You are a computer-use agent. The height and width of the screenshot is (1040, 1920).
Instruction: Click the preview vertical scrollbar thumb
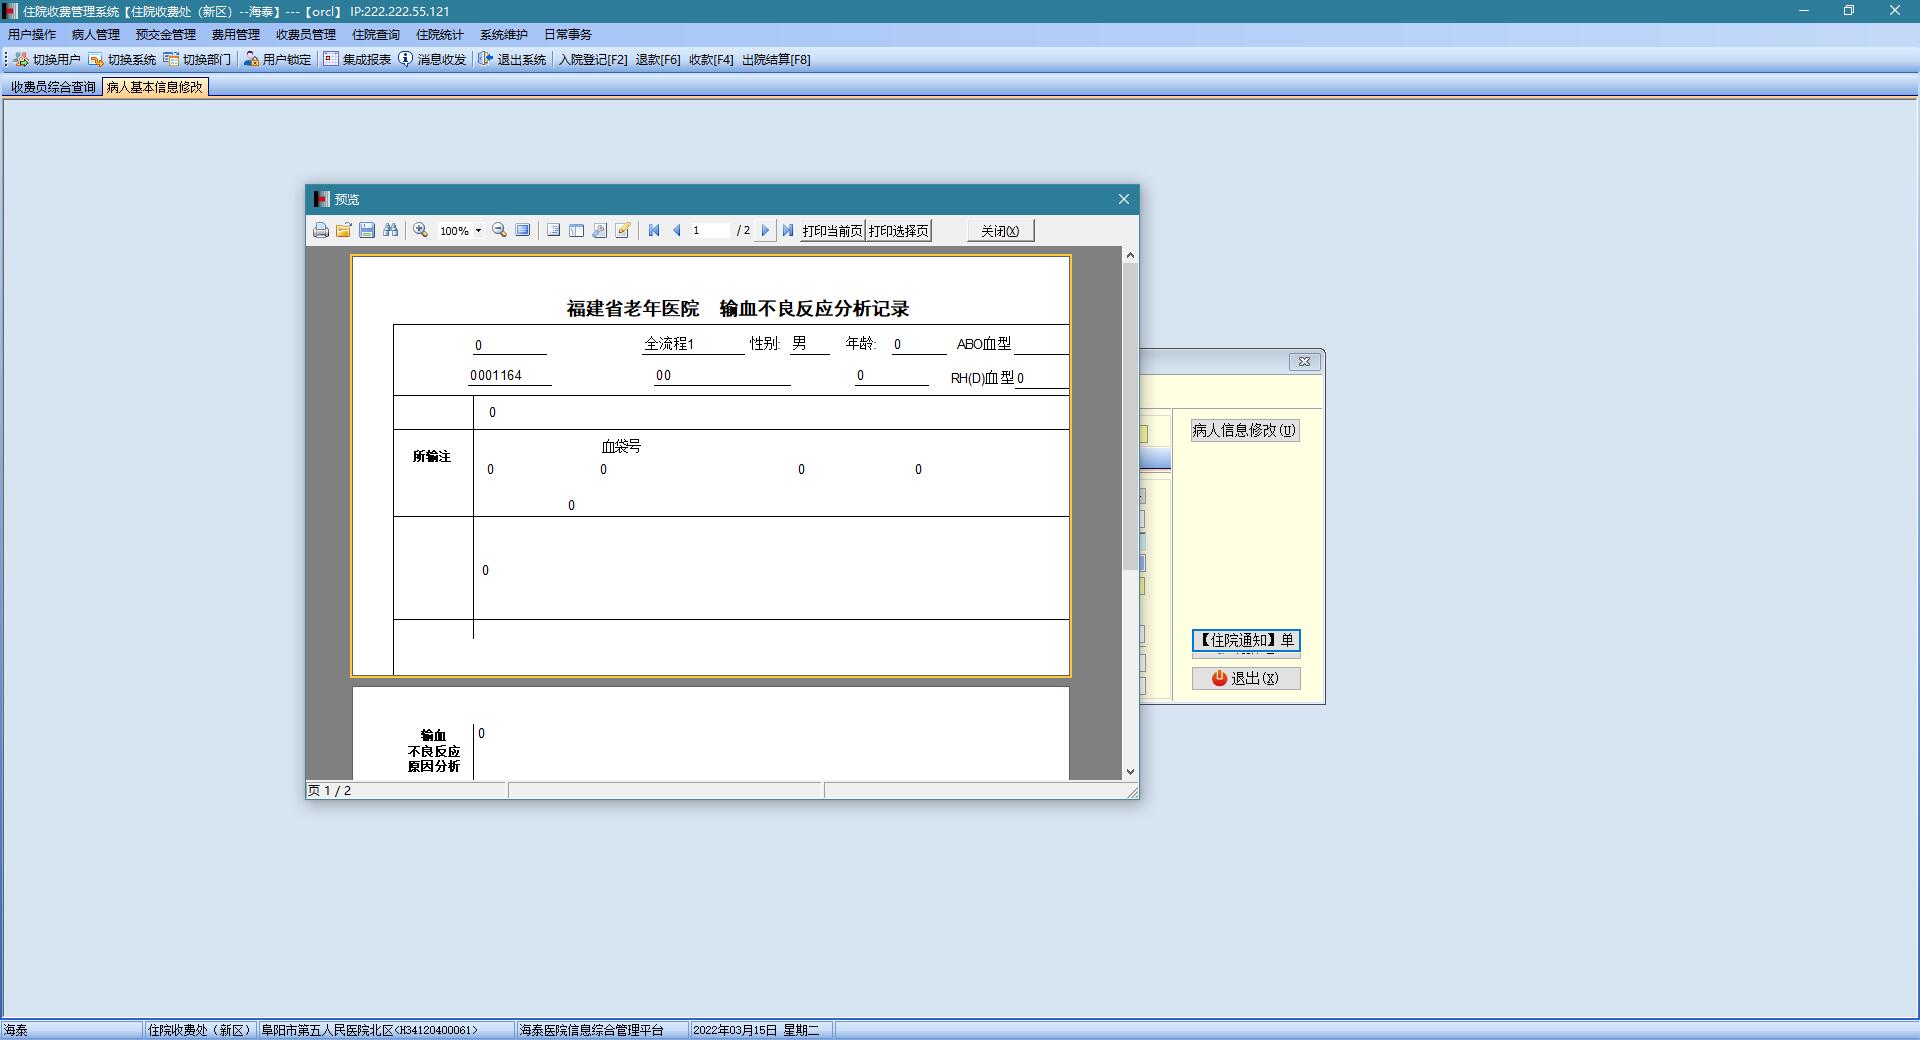[1130, 418]
